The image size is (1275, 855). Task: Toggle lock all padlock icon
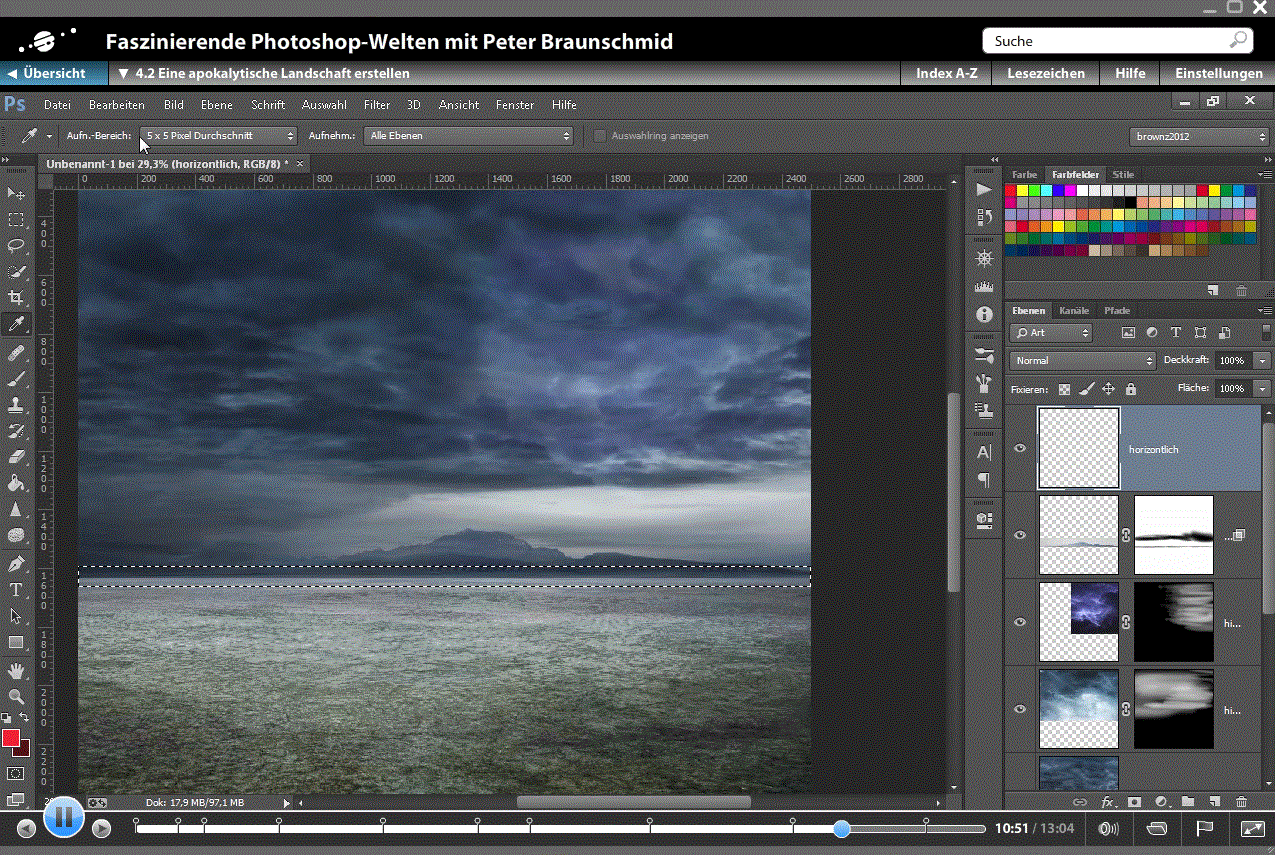pos(1130,388)
